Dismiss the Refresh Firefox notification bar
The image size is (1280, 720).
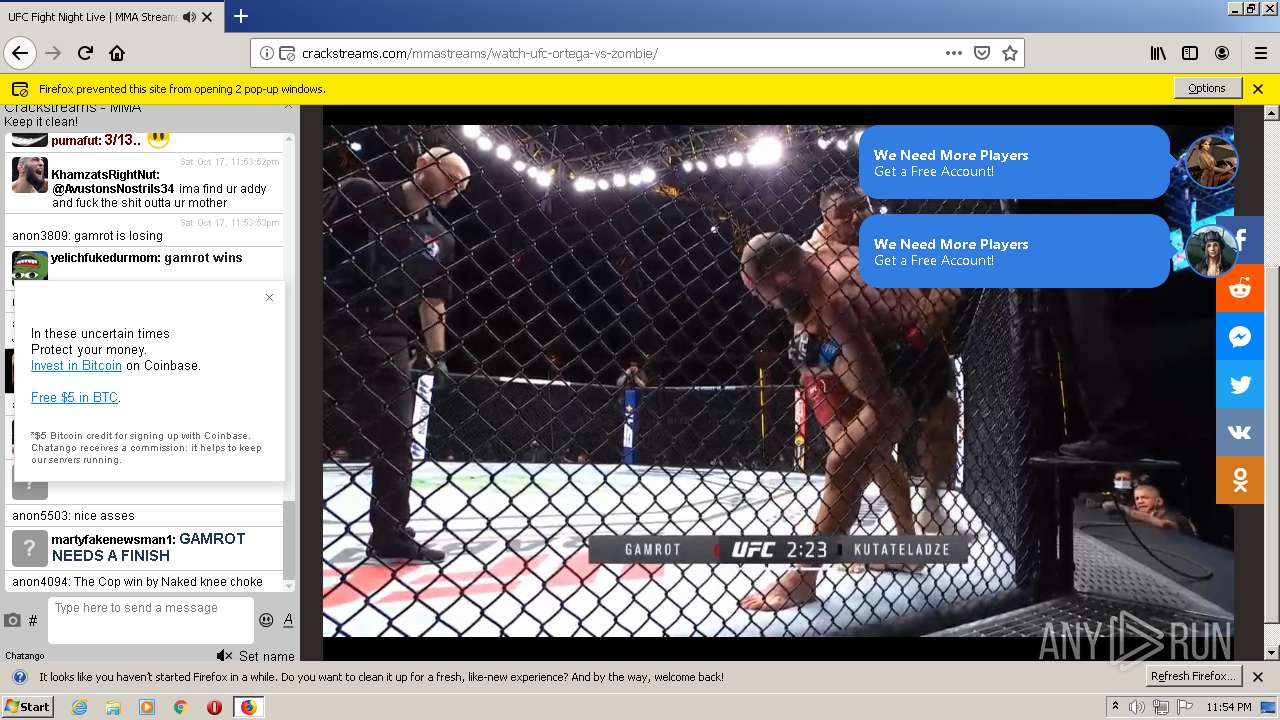(1258, 677)
